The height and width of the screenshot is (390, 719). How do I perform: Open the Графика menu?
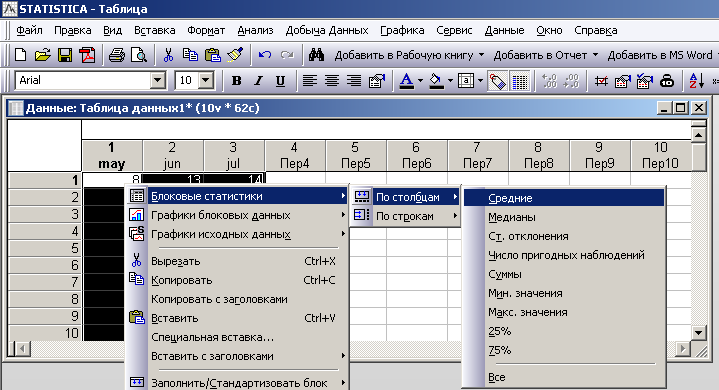point(402,30)
